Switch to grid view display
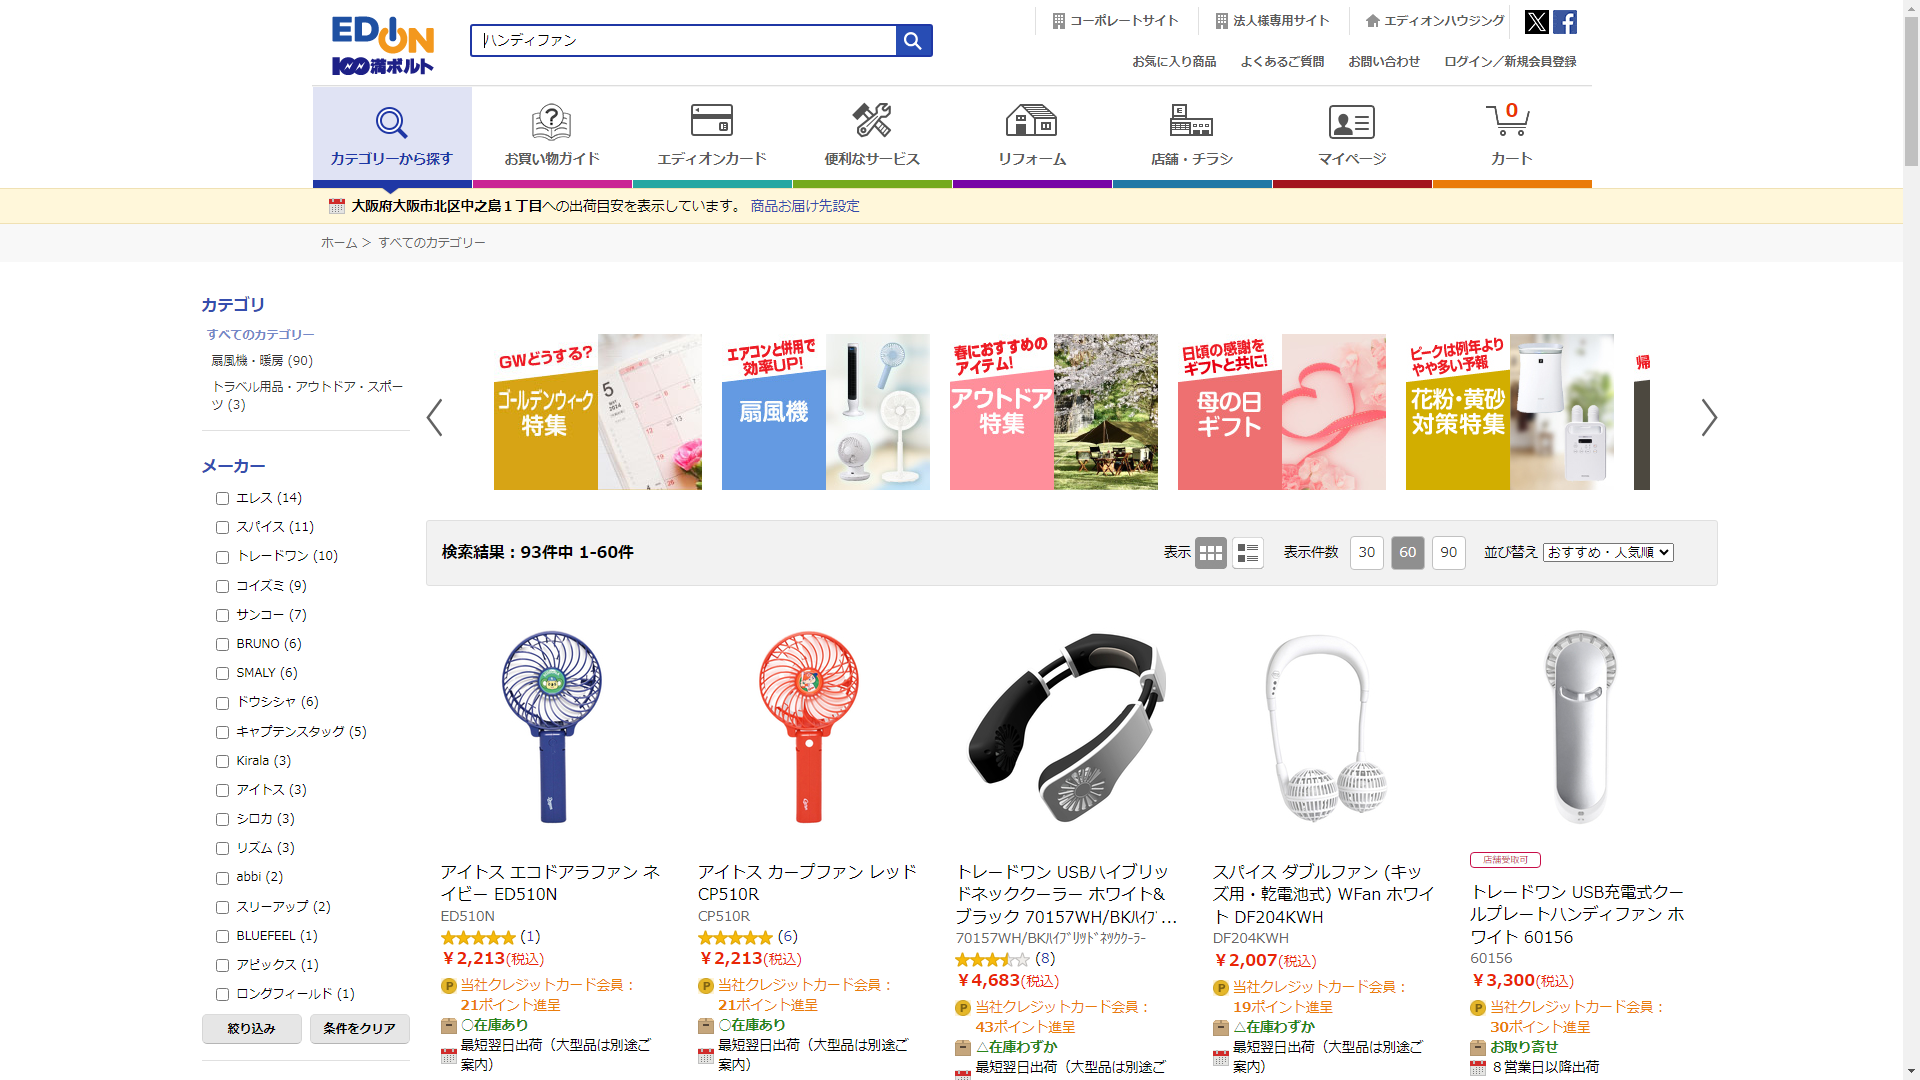The height and width of the screenshot is (1080, 1920). pos(1211,552)
